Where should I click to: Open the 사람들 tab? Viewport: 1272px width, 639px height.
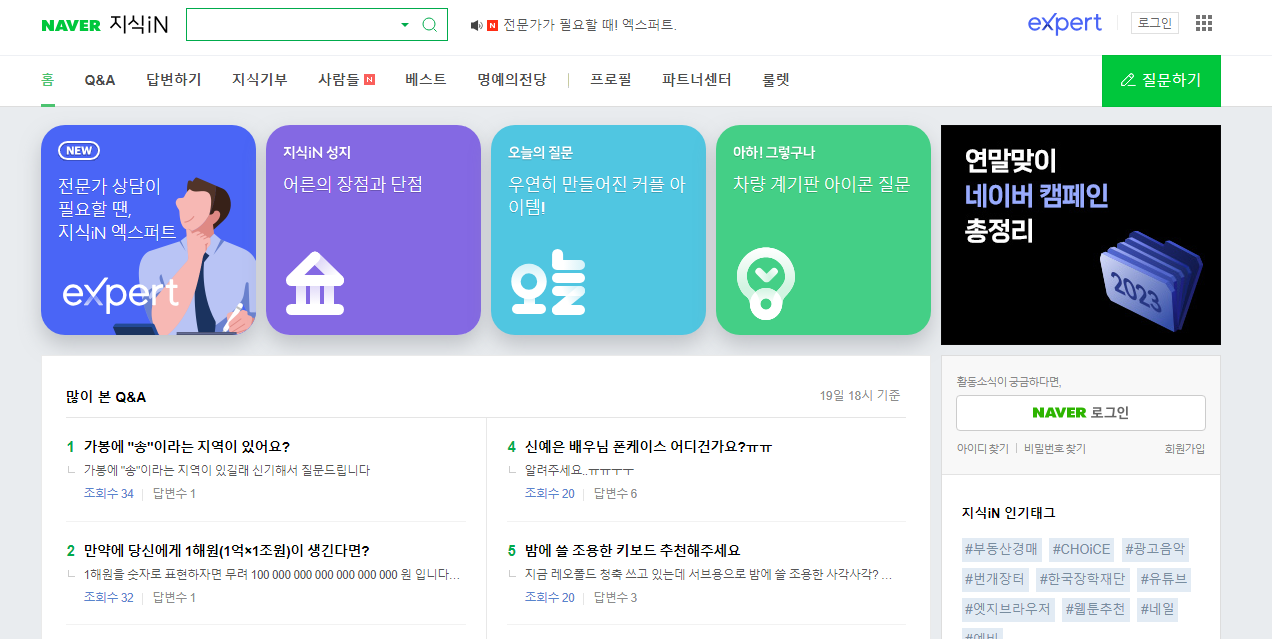pyautogui.click(x=338, y=80)
